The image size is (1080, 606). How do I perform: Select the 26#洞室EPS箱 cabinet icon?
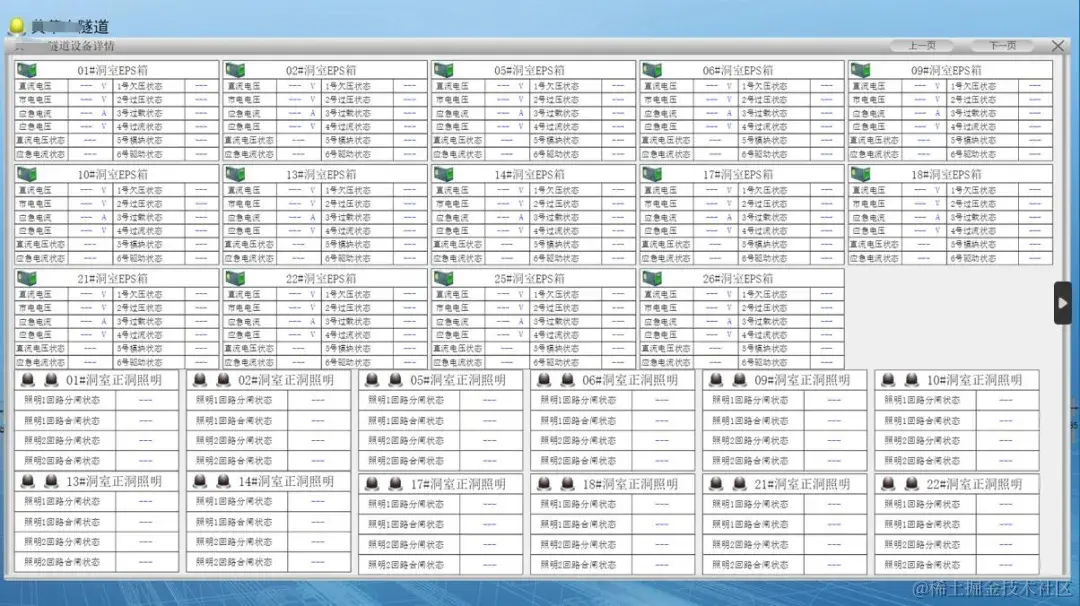[652, 278]
